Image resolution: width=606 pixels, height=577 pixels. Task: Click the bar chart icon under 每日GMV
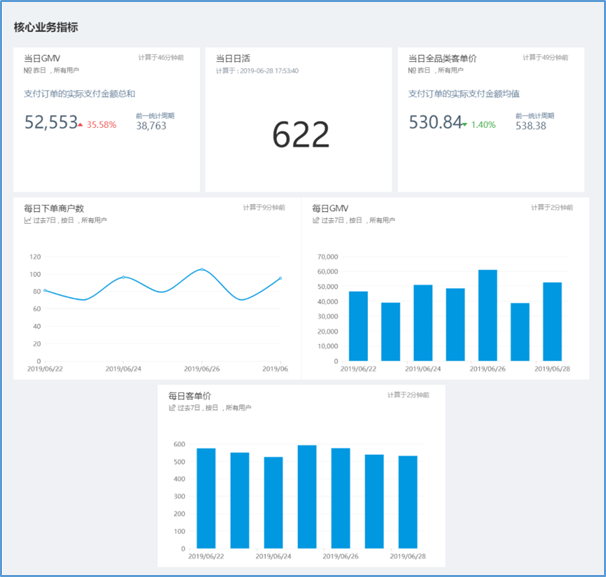click(315, 220)
